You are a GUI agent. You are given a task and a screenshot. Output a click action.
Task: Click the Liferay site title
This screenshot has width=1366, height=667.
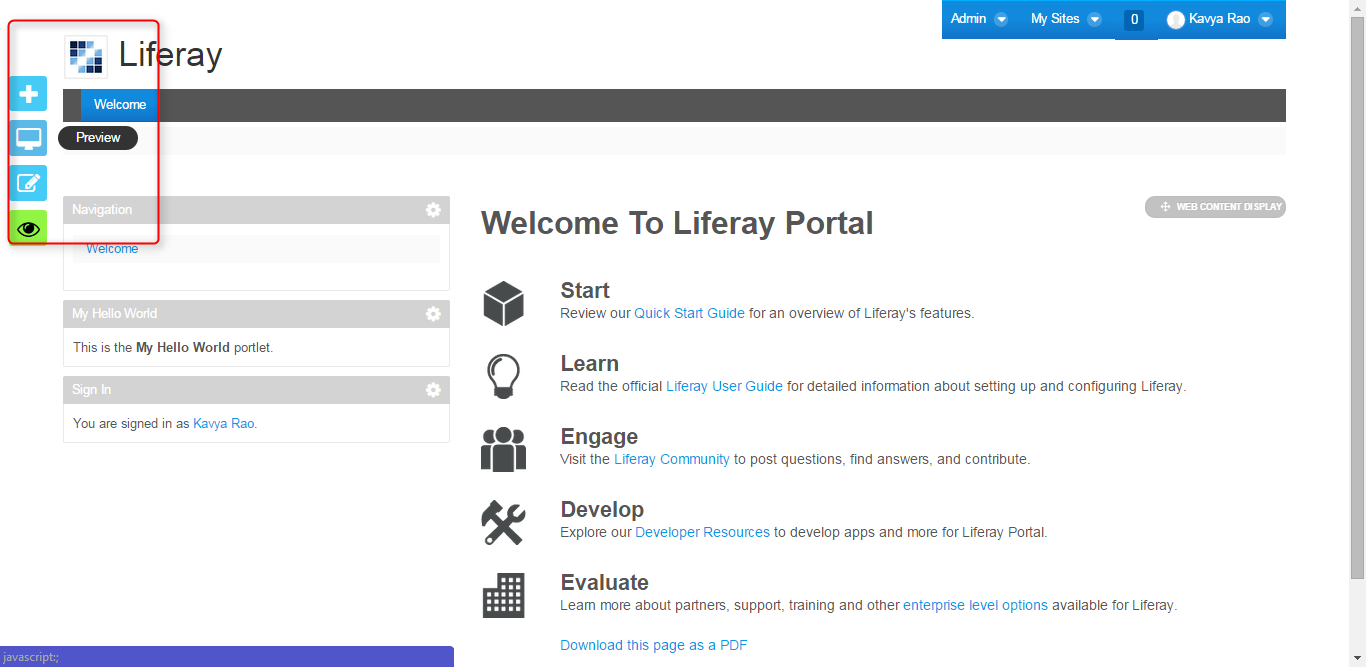[x=171, y=55]
